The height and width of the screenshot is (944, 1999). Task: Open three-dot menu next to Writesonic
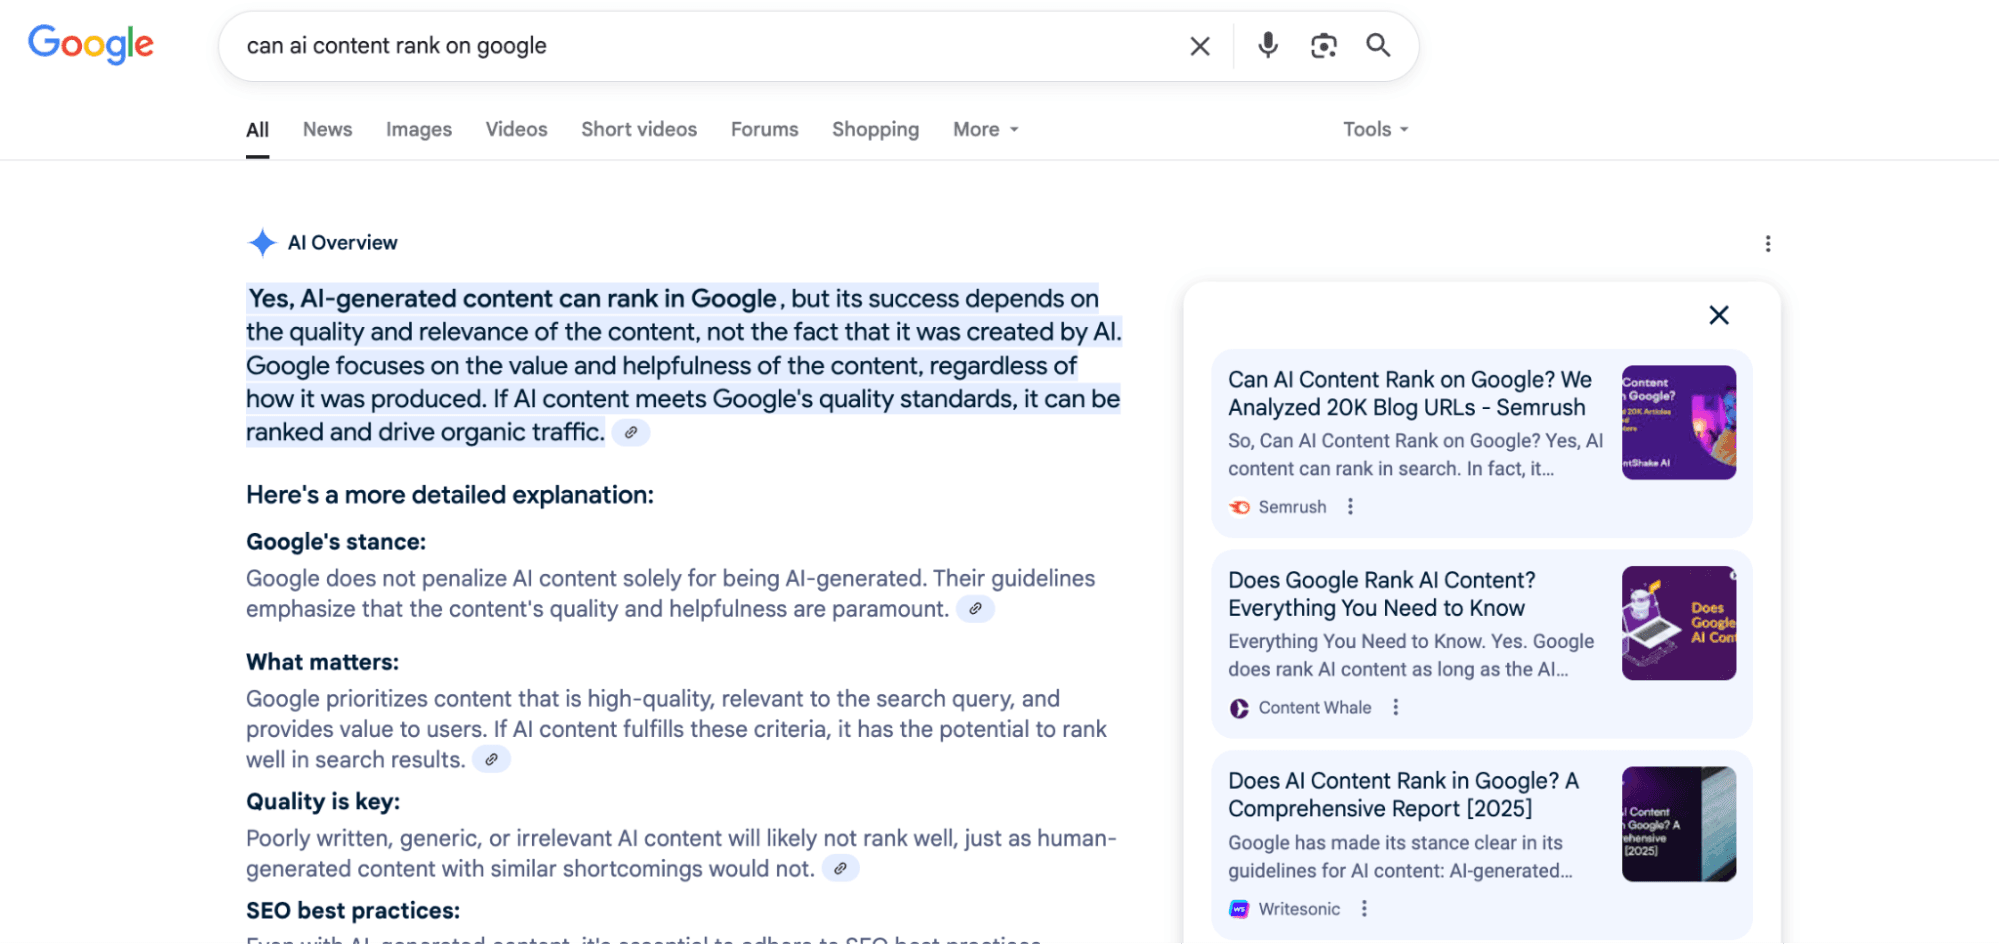point(1363,909)
